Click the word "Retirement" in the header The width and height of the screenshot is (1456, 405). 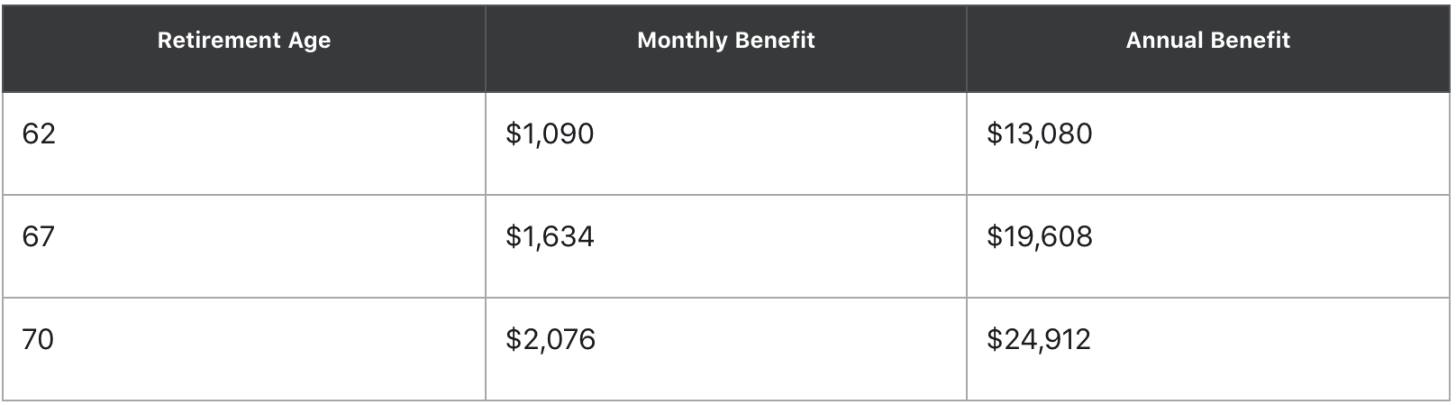tap(221, 42)
